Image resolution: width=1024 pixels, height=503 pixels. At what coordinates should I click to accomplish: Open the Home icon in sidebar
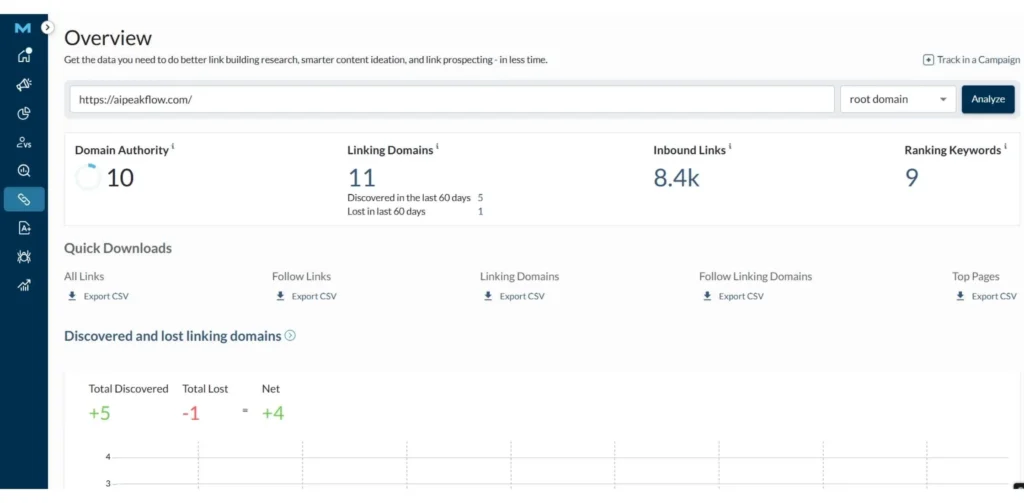click(24, 56)
